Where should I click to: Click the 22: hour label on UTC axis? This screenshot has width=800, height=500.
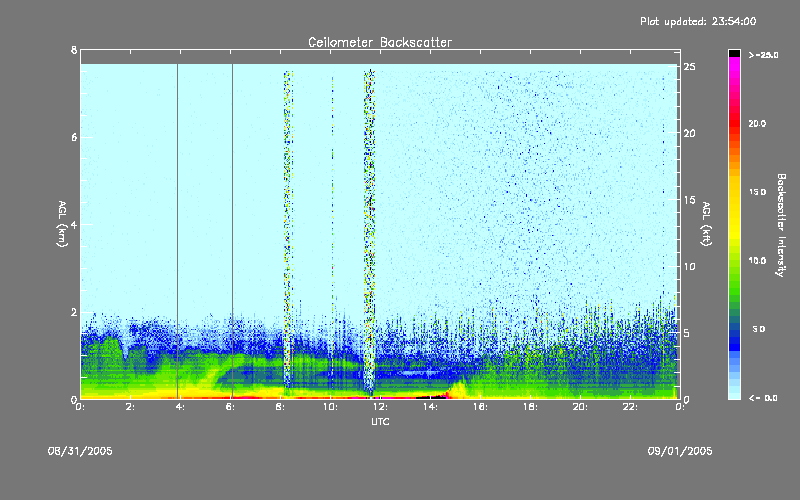coord(631,407)
